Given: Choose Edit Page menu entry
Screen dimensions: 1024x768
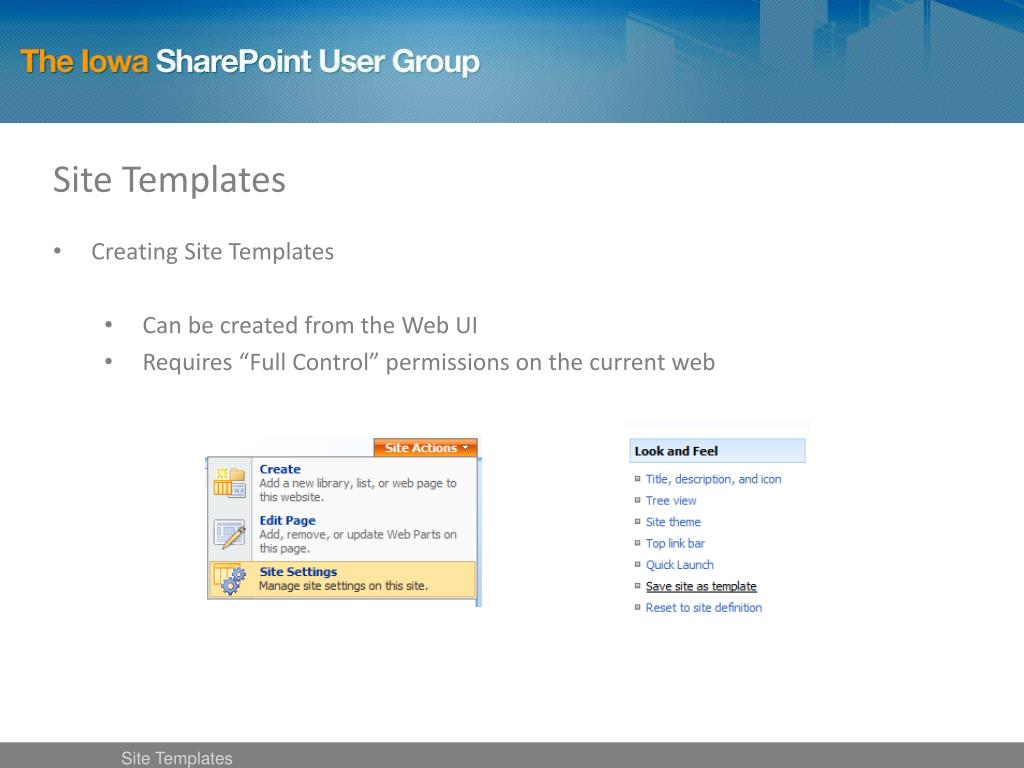Looking at the screenshot, I should 342,534.
